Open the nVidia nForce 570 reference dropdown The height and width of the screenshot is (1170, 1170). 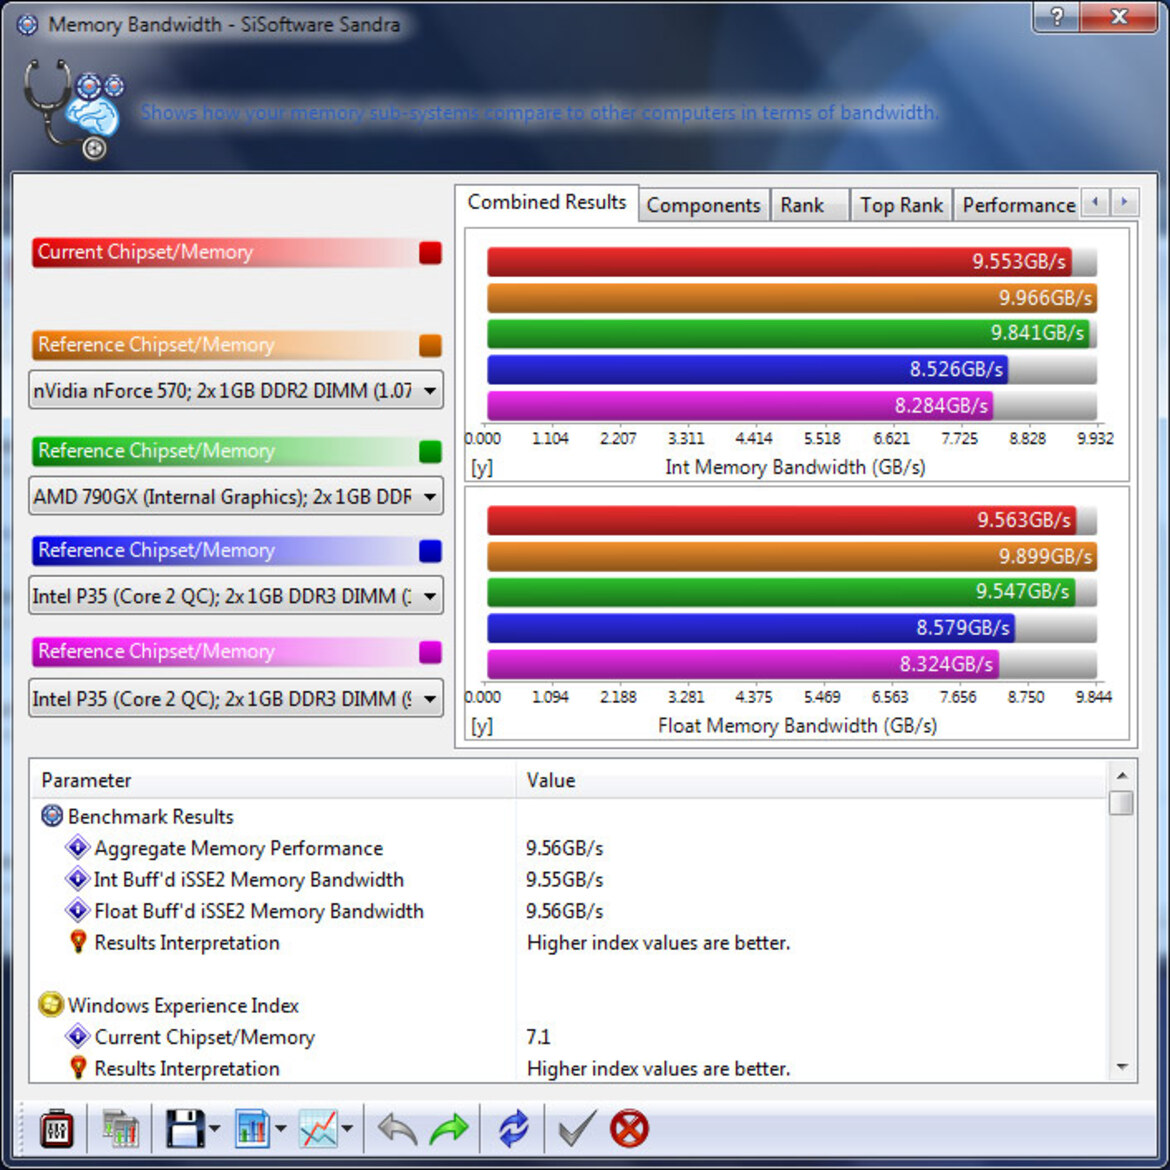[236, 390]
